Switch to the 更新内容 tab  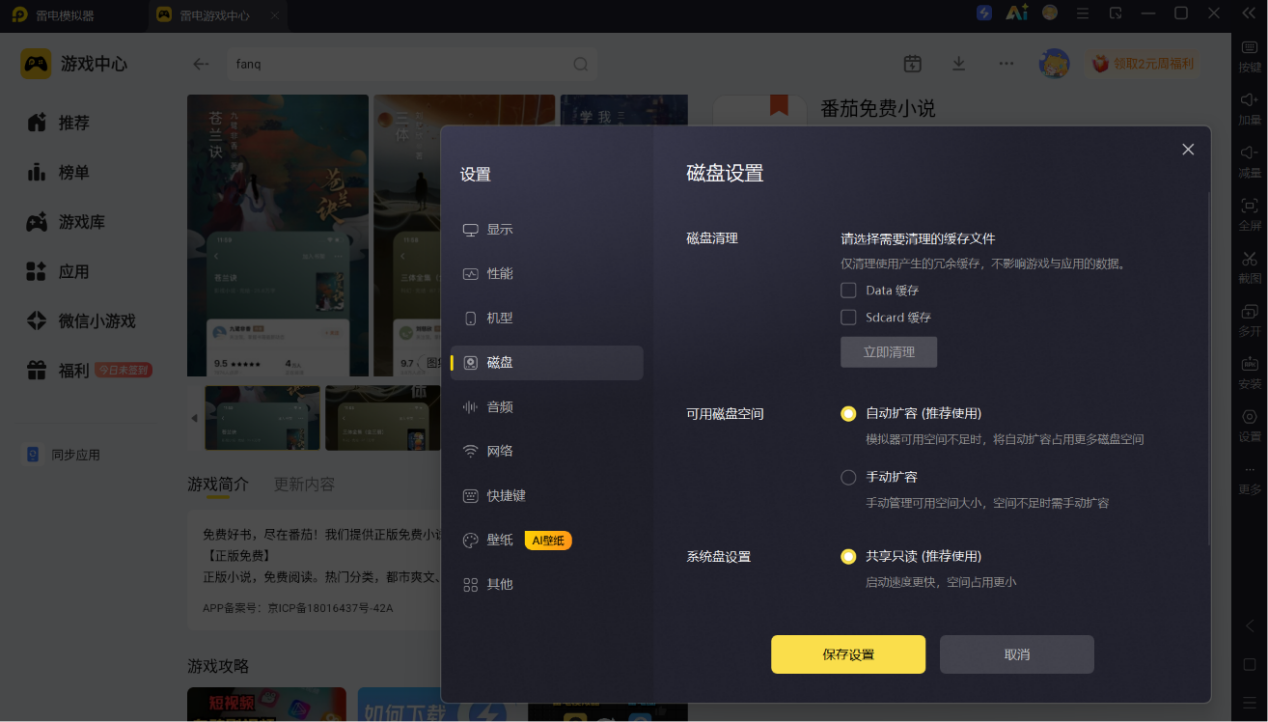click(304, 484)
